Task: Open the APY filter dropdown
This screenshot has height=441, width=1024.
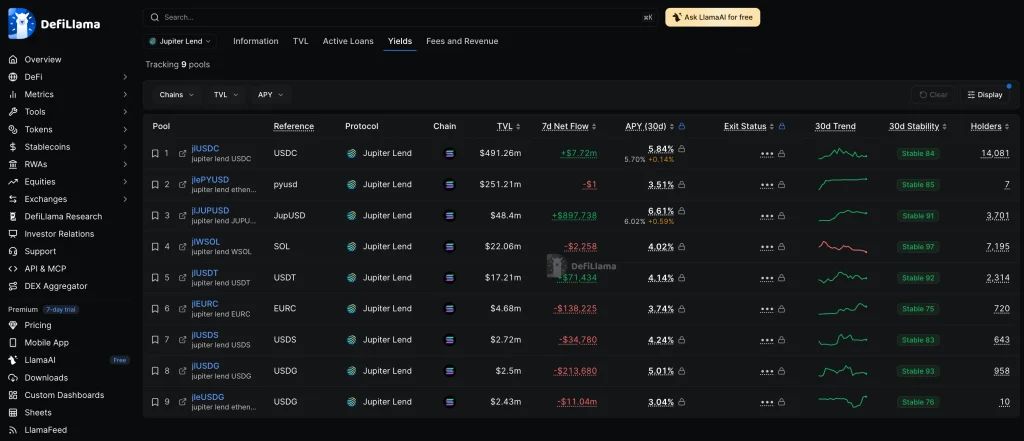Action: click(x=270, y=95)
